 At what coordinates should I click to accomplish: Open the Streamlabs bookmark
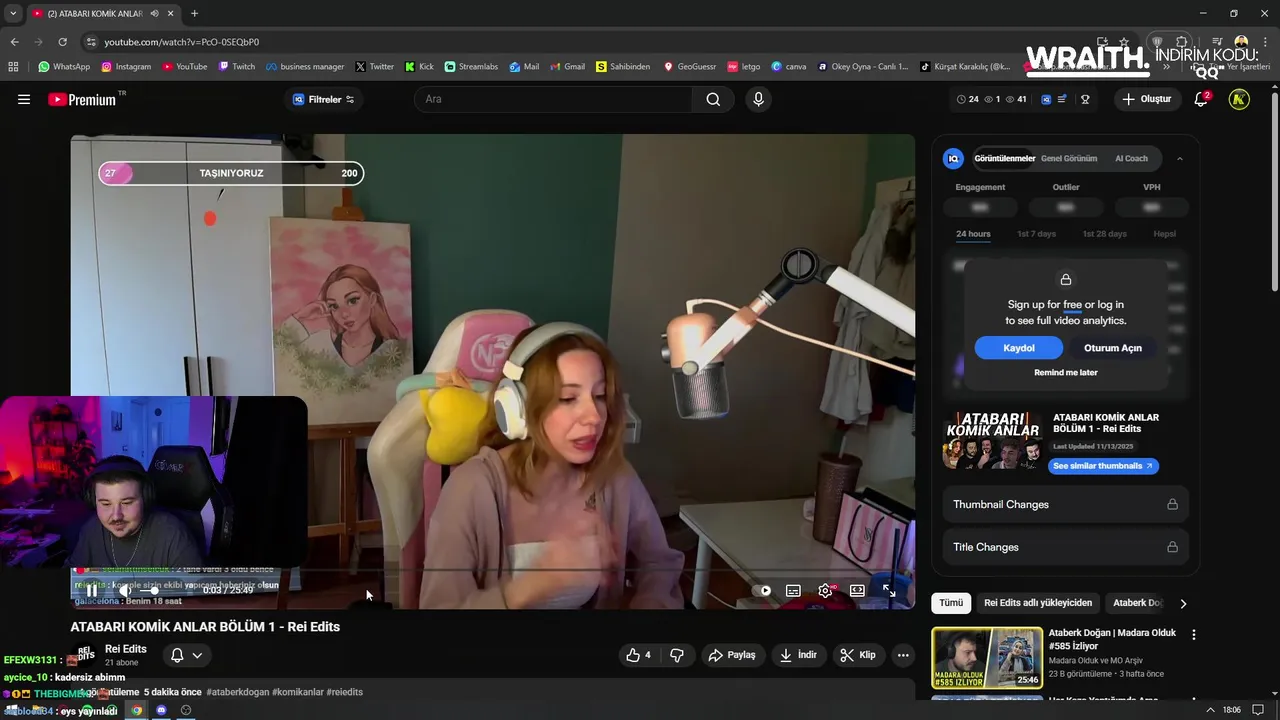(x=471, y=67)
